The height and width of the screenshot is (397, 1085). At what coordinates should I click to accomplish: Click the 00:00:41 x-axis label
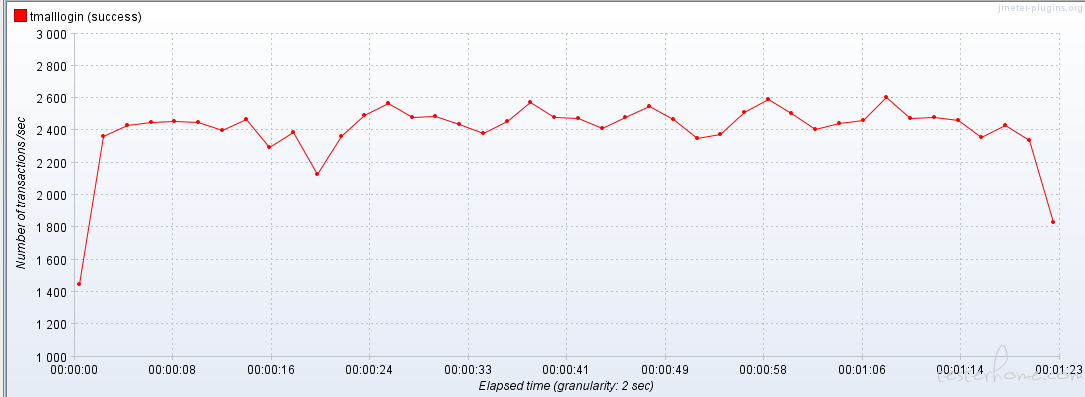point(567,369)
